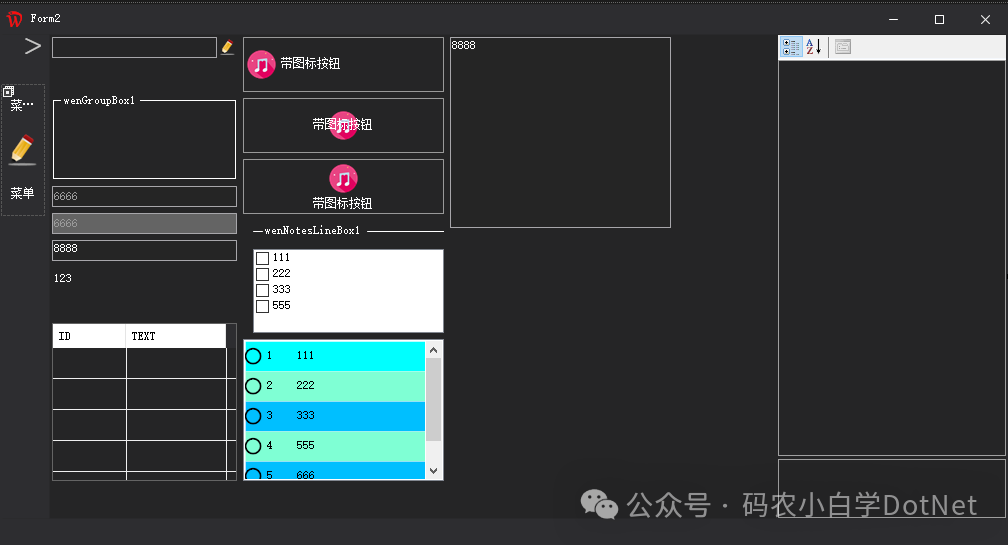Click the middle 带图标按钮 with overlapping icon
The width and height of the screenshot is (1008, 545).
pyautogui.click(x=343, y=125)
